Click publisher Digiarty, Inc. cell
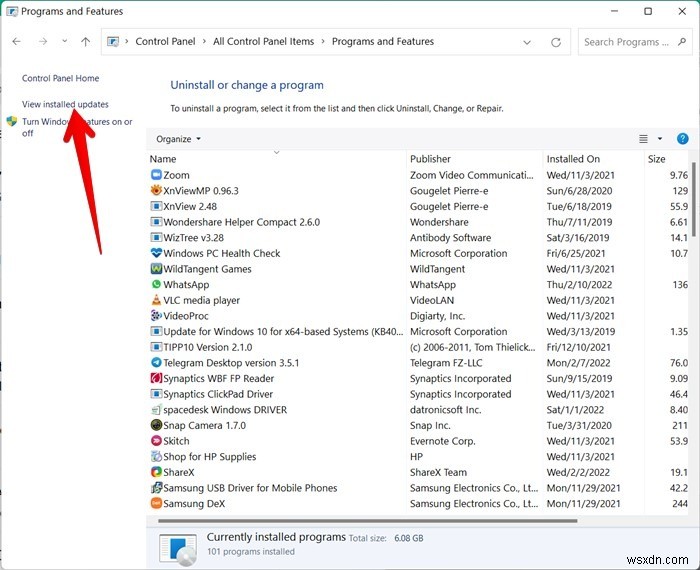This screenshot has height=570, width=700. [438, 316]
